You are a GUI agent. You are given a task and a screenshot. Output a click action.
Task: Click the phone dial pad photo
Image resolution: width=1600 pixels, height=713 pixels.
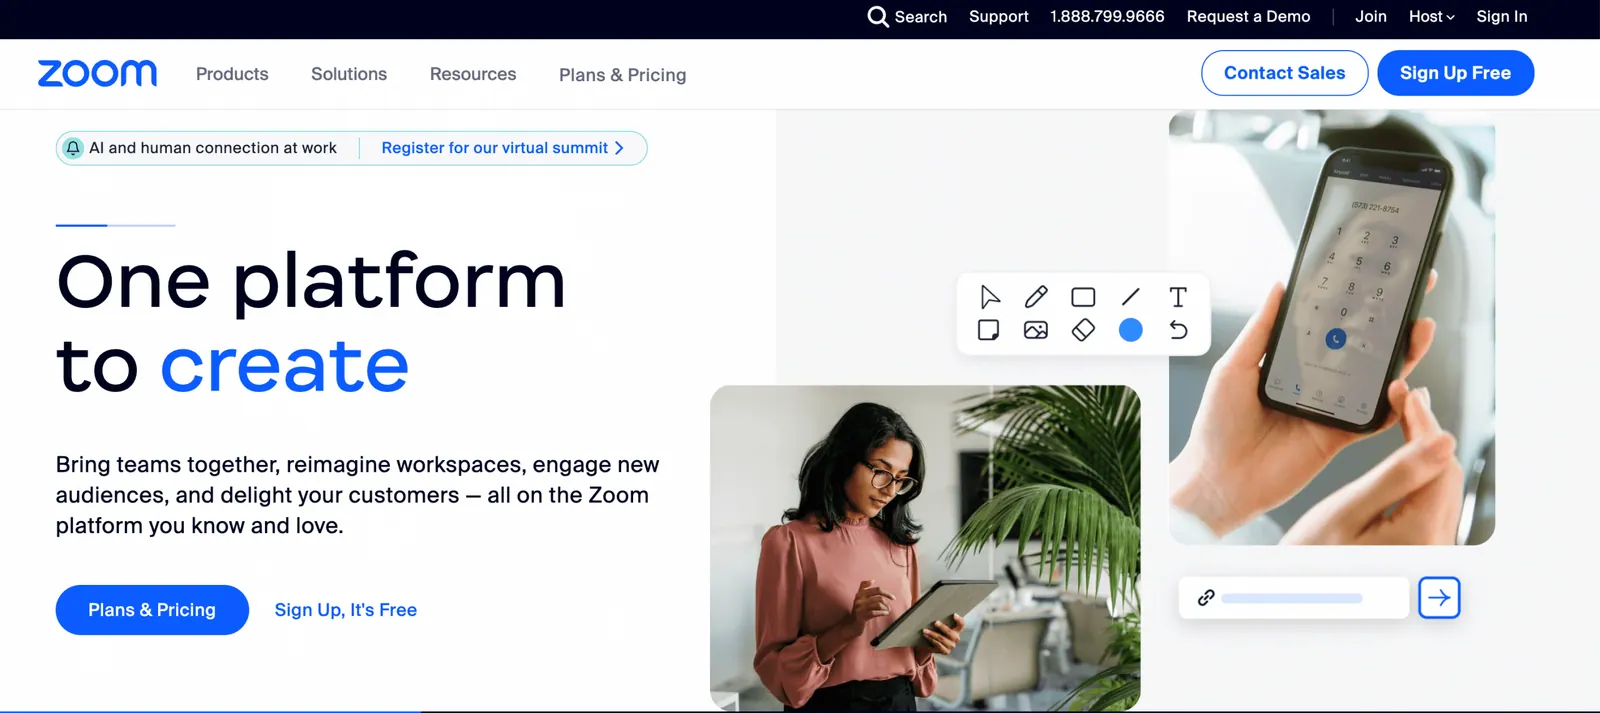click(x=1332, y=328)
